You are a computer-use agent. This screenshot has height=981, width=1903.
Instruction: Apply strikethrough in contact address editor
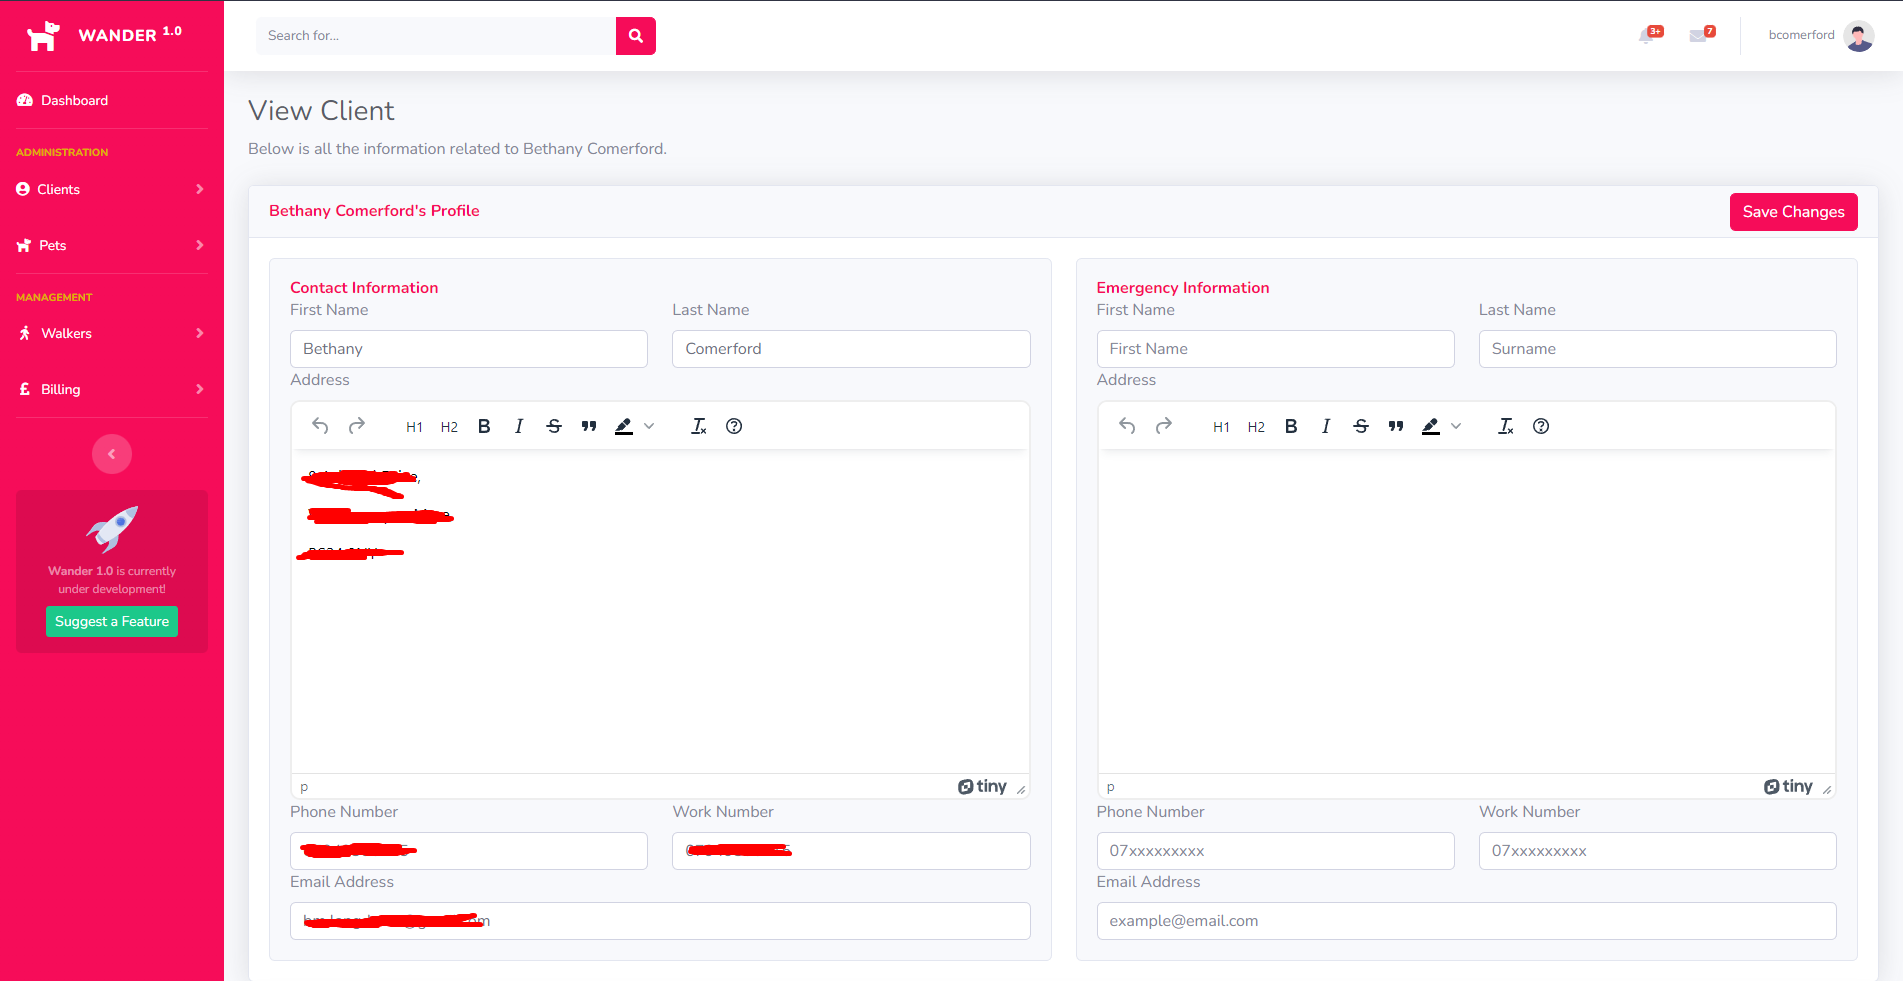coord(554,426)
